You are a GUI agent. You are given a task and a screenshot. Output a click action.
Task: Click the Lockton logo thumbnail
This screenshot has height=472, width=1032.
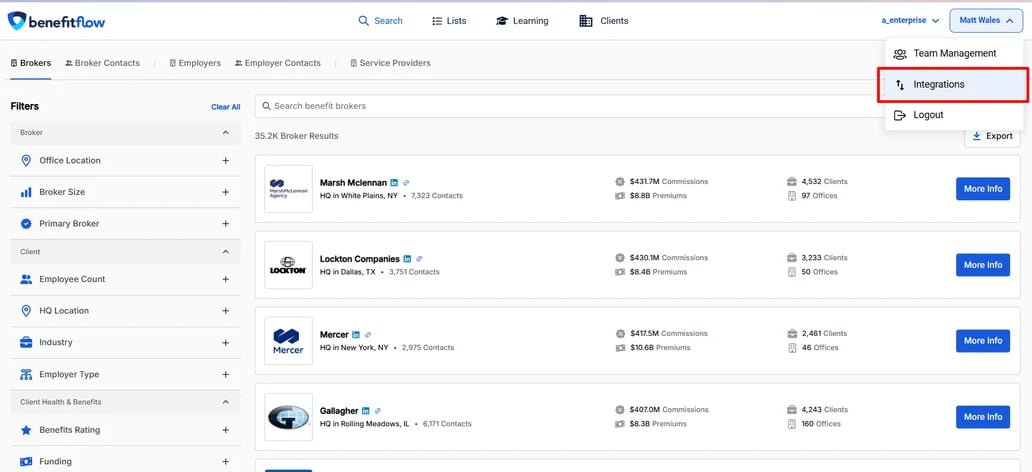pyautogui.click(x=288, y=265)
